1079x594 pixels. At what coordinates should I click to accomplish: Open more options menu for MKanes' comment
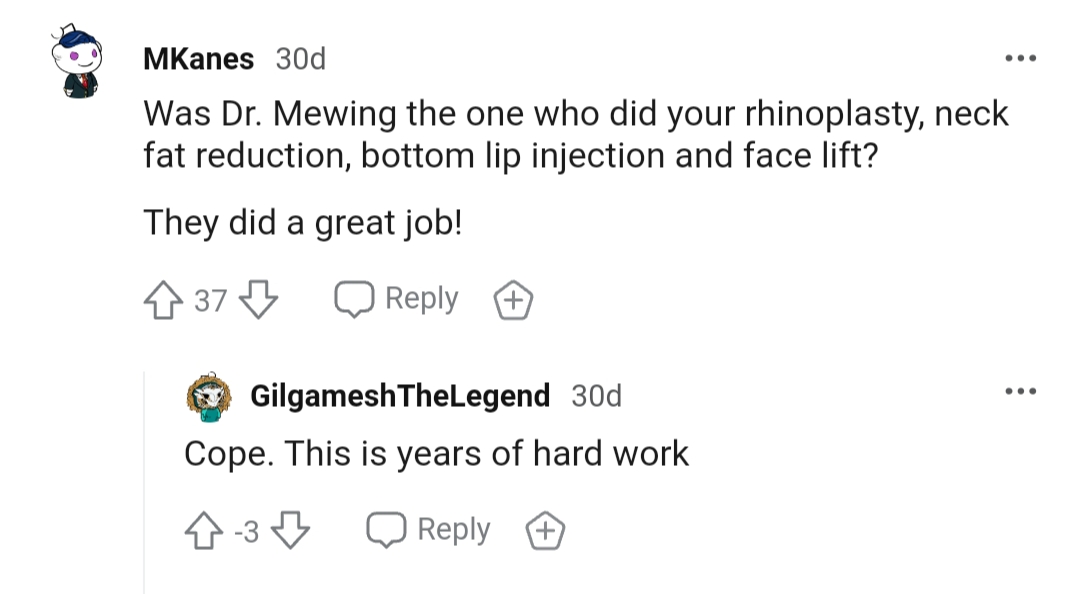[1021, 58]
